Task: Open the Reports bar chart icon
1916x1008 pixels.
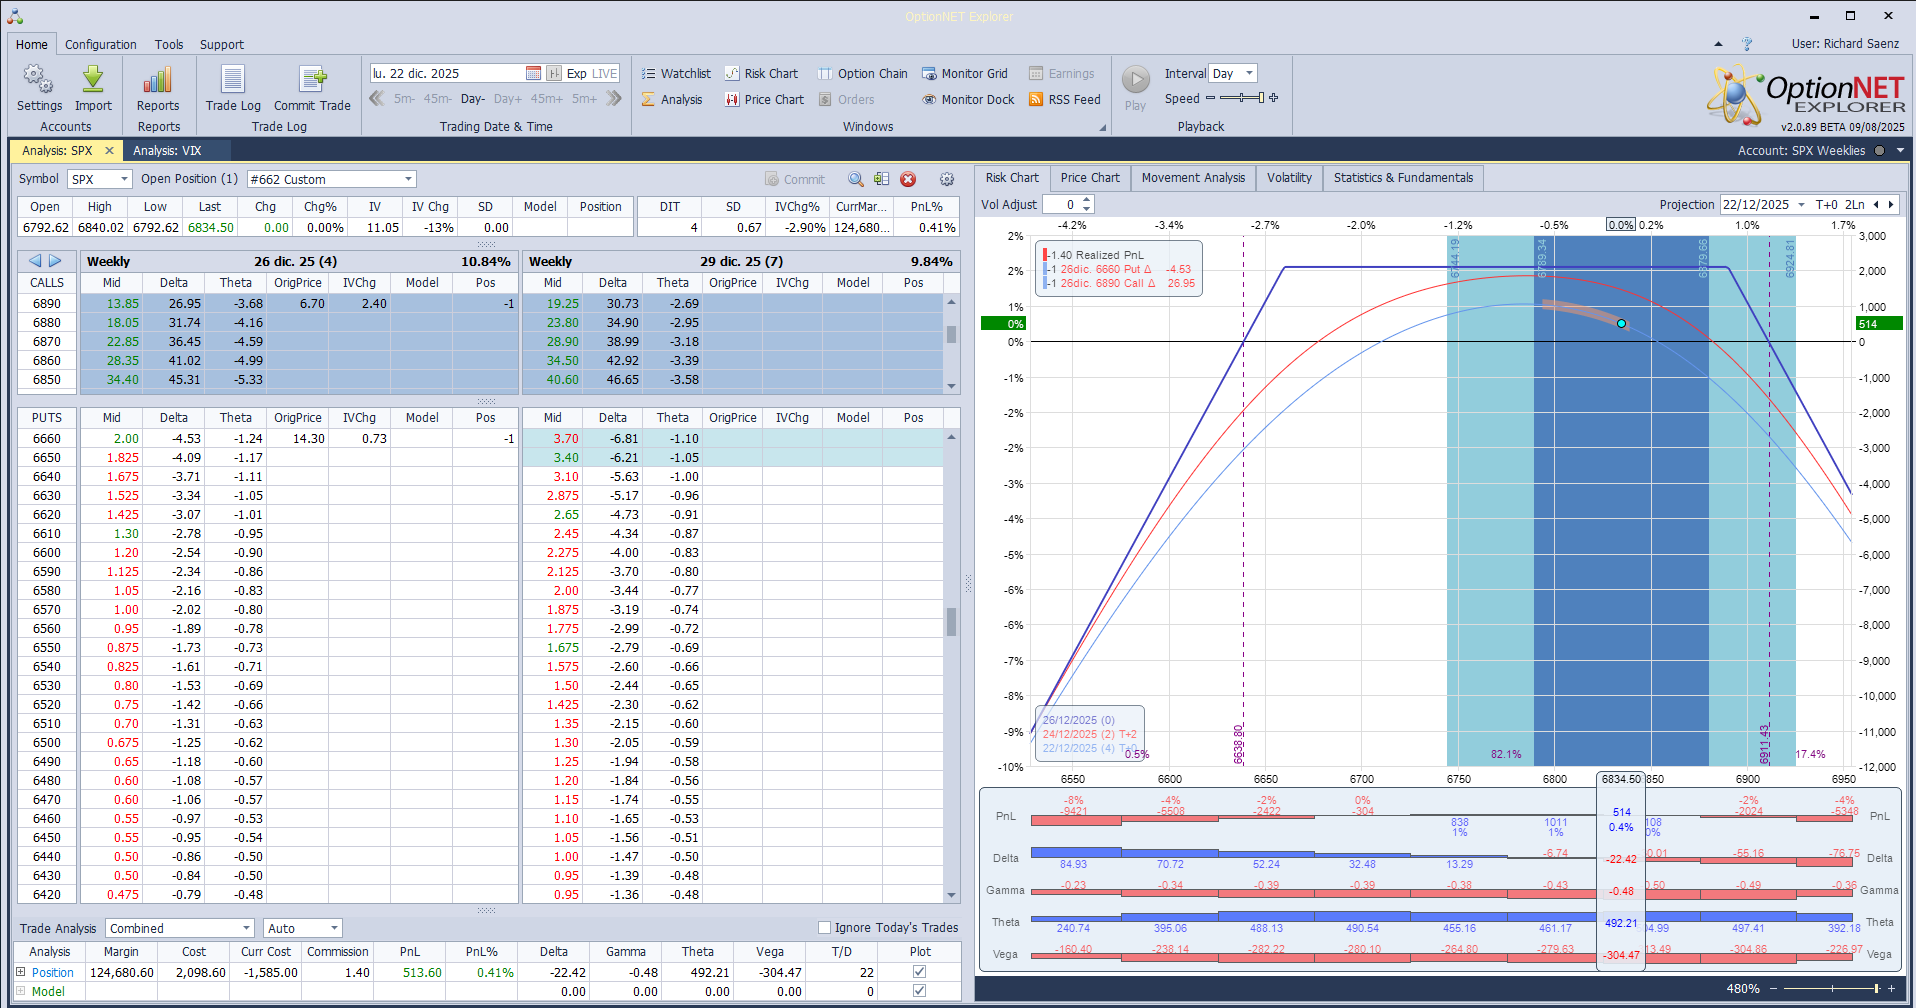Action: [158, 88]
